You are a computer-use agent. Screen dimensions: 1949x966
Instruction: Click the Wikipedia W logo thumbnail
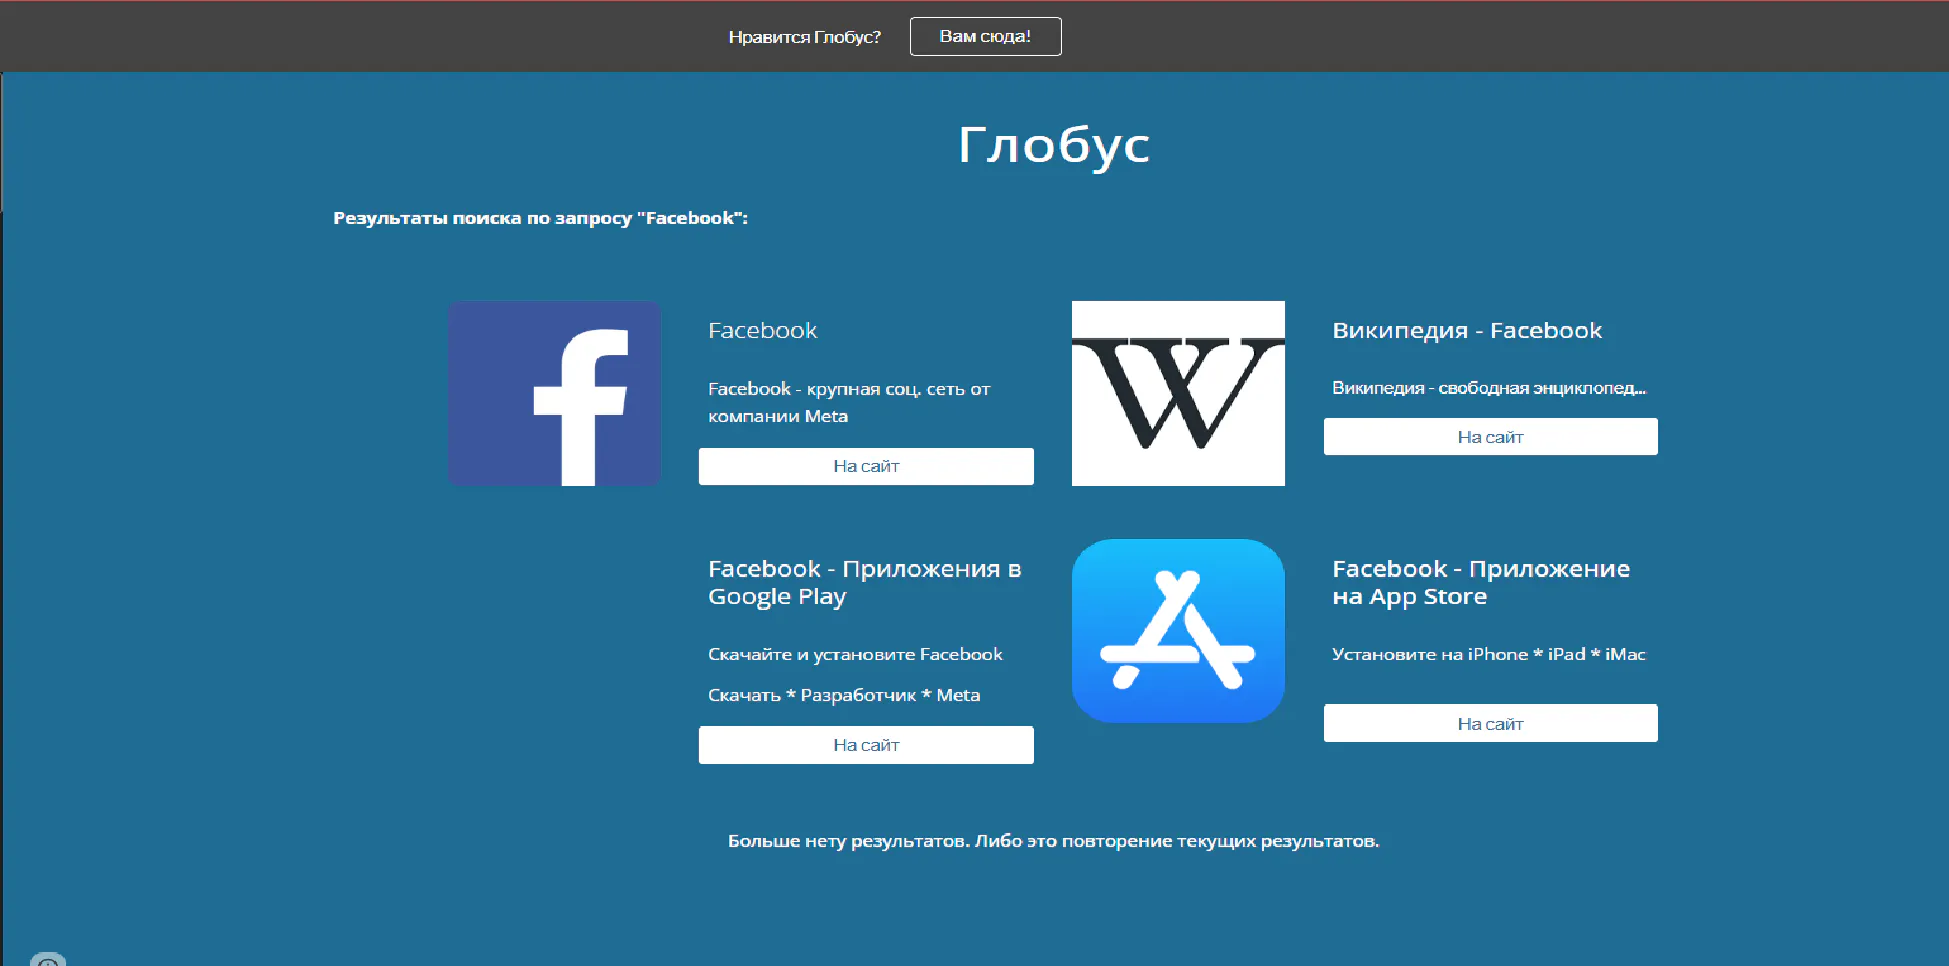pos(1178,393)
